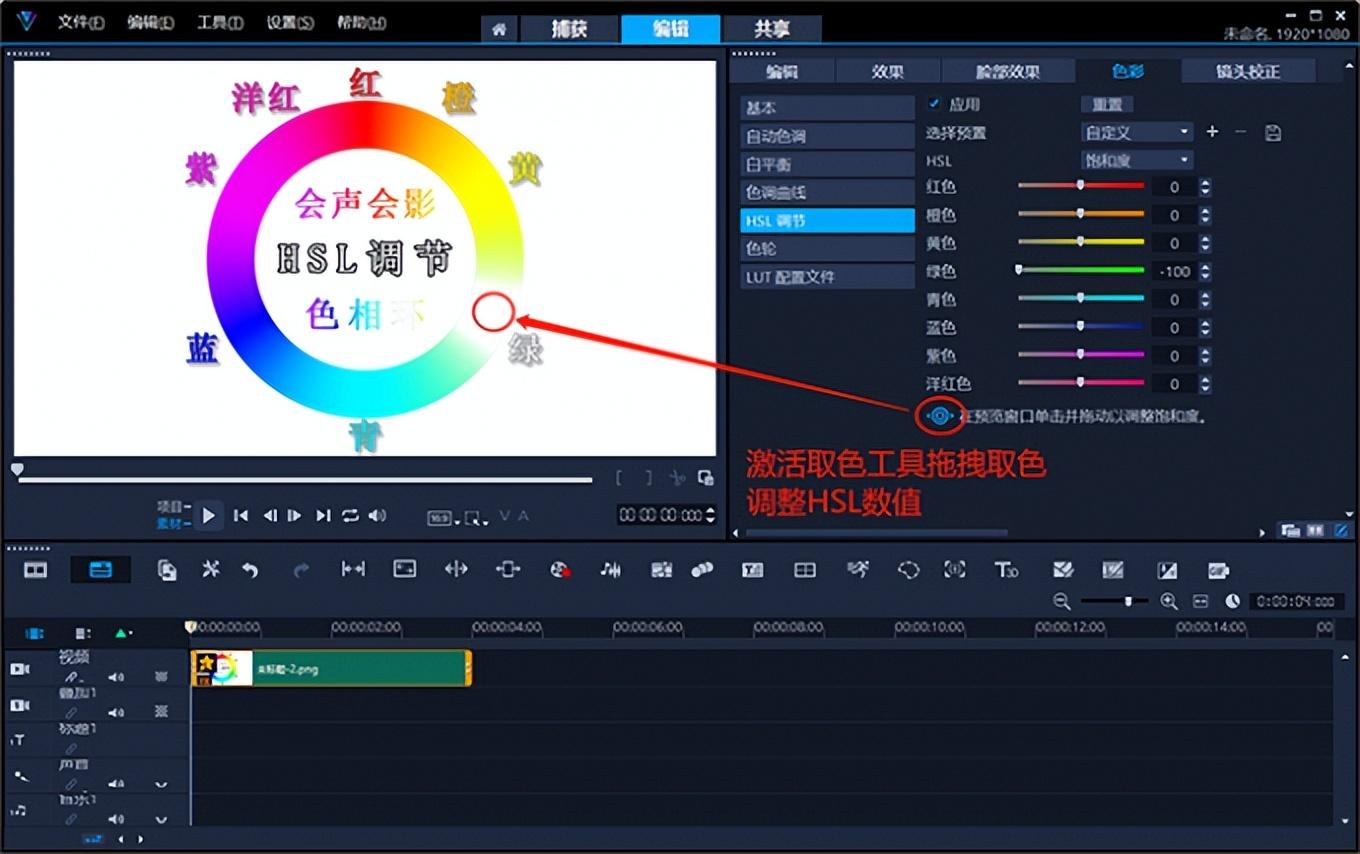Open the 工具 Tools menu
This screenshot has width=1360, height=854.
point(220,22)
